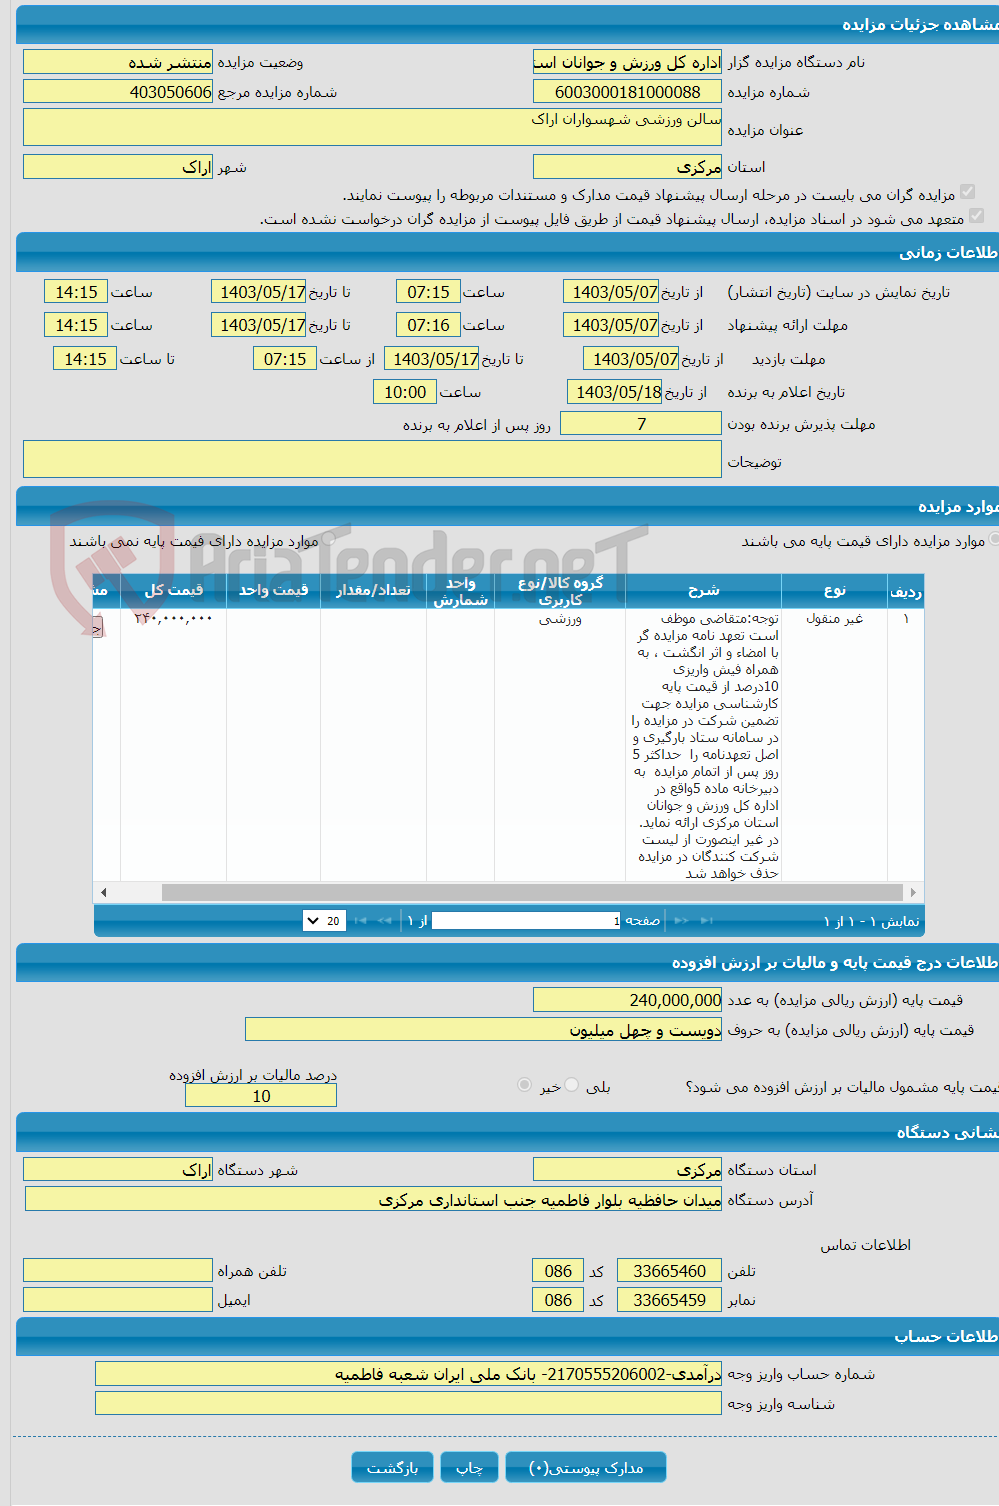999x1506 pixels.
Task: Select خیر radio for value added tax
Action: pyautogui.click(x=524, y=1084)
